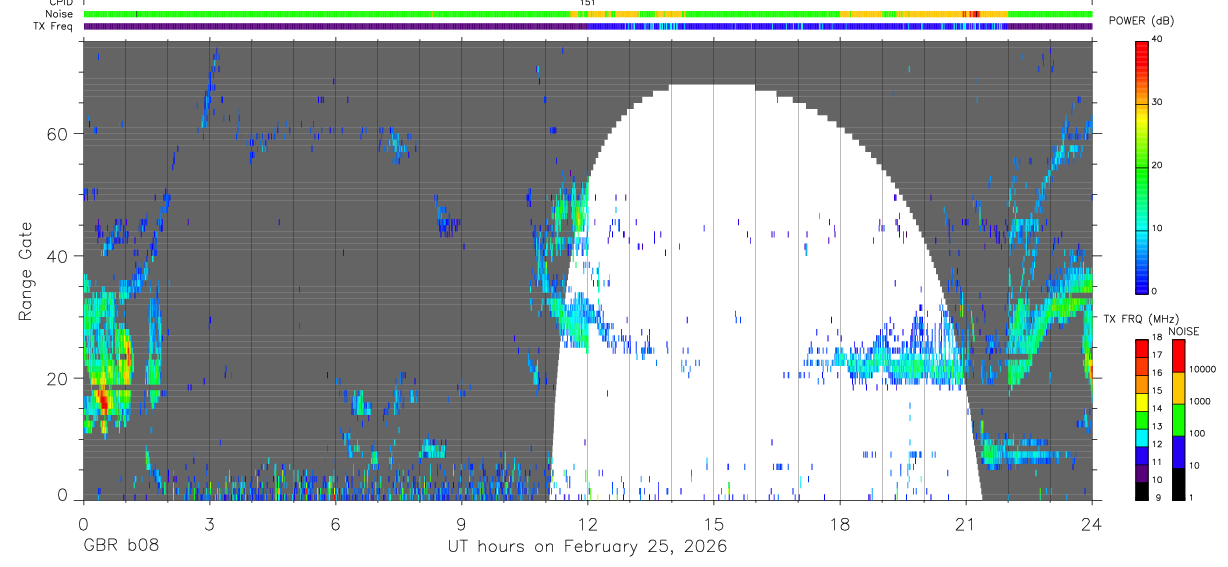
Task: Click the UT hours on February 25, 2026 title
Action: coord(587,546)
